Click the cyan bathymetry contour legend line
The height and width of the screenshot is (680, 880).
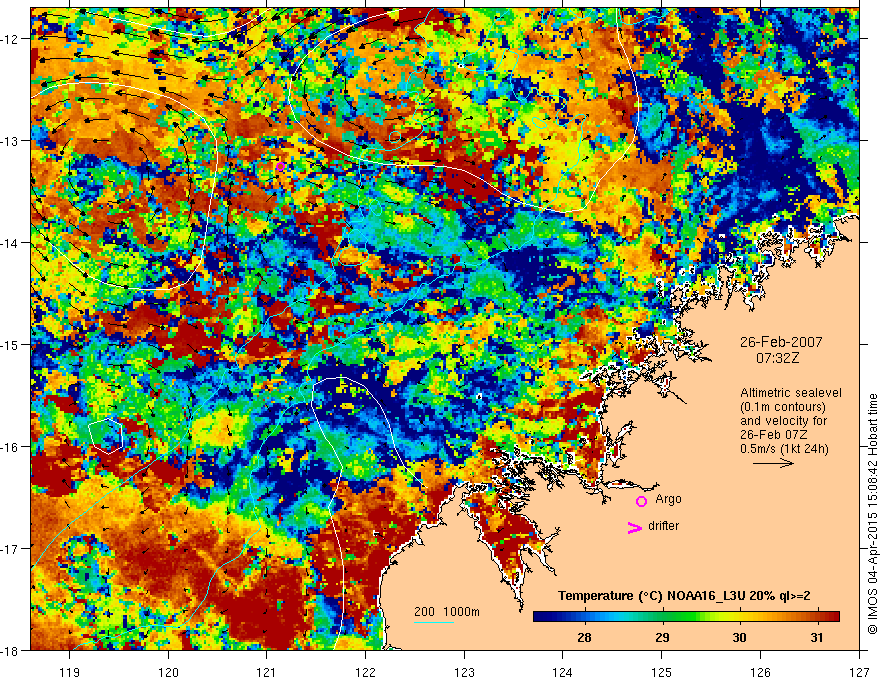[x=434, y=623]
